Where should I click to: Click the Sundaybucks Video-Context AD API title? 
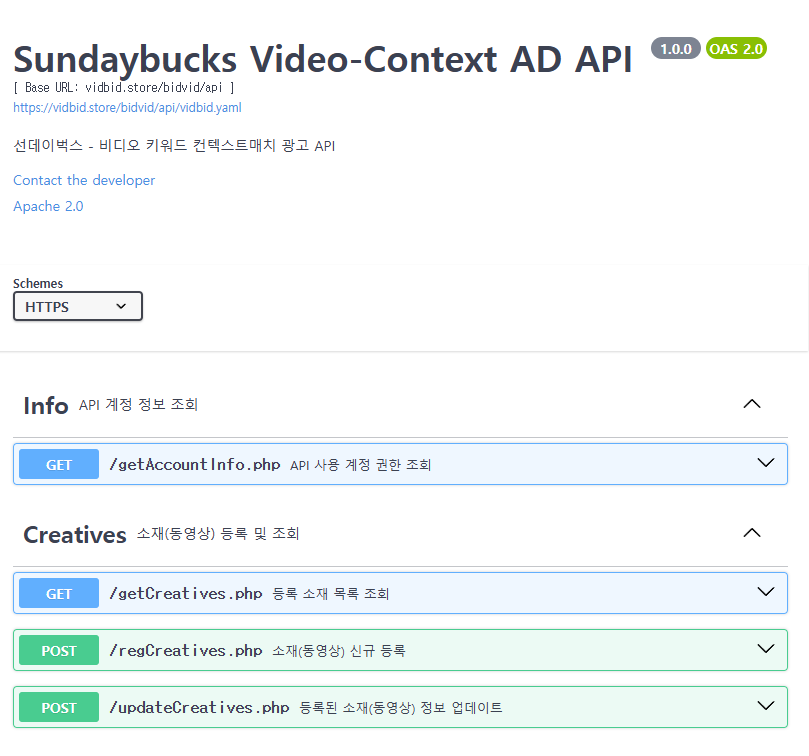323,59
